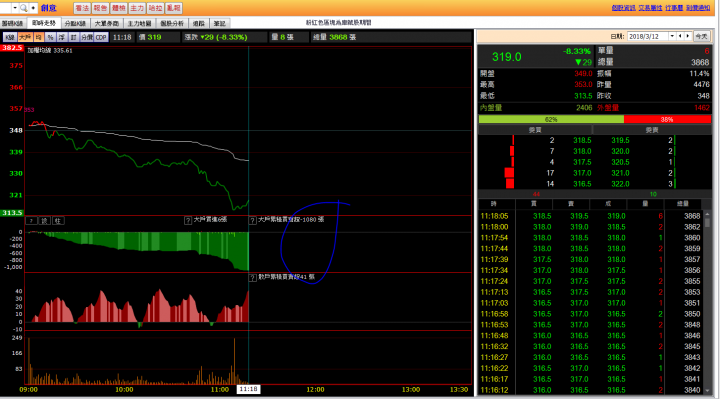
Task: Click the red 38% outer volume bar
Action: click(x=667, y=119)
